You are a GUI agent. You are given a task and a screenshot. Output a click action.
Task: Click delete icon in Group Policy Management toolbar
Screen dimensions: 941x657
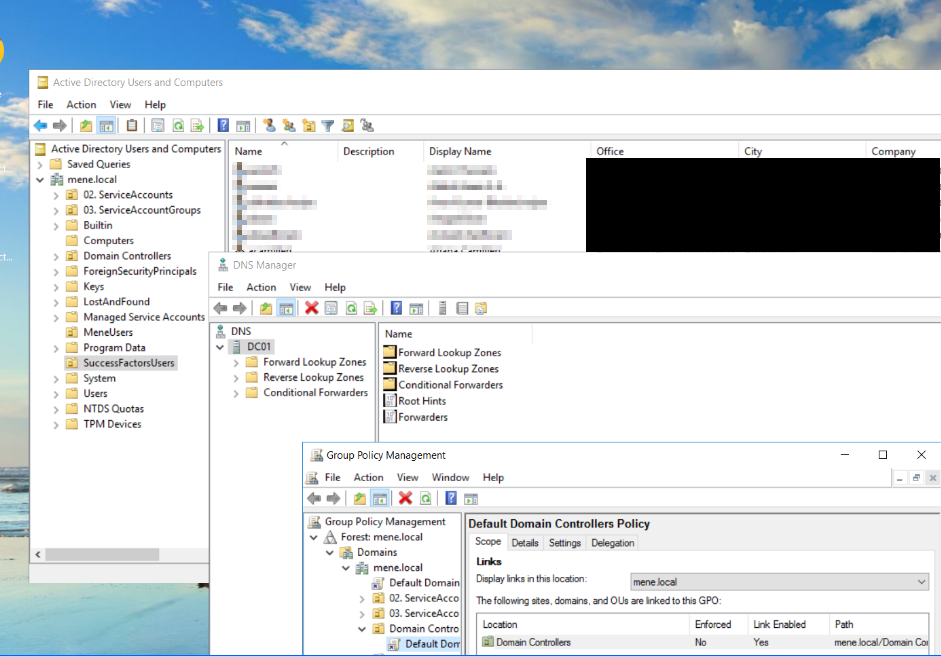click(x=405, y=498)
